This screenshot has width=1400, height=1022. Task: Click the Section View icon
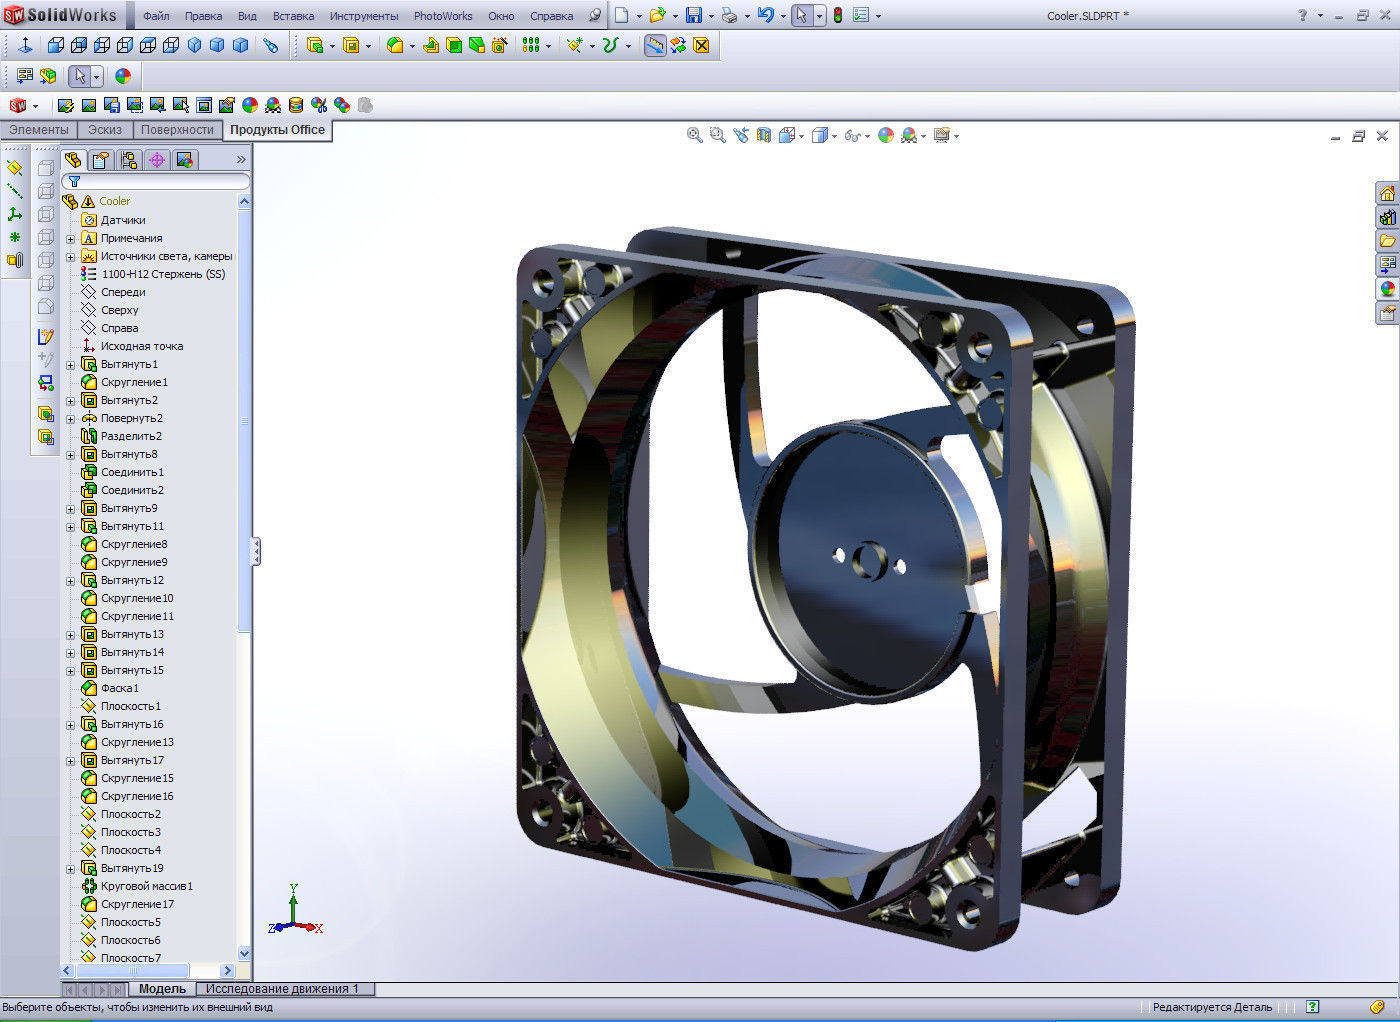(x=763, y=135)
